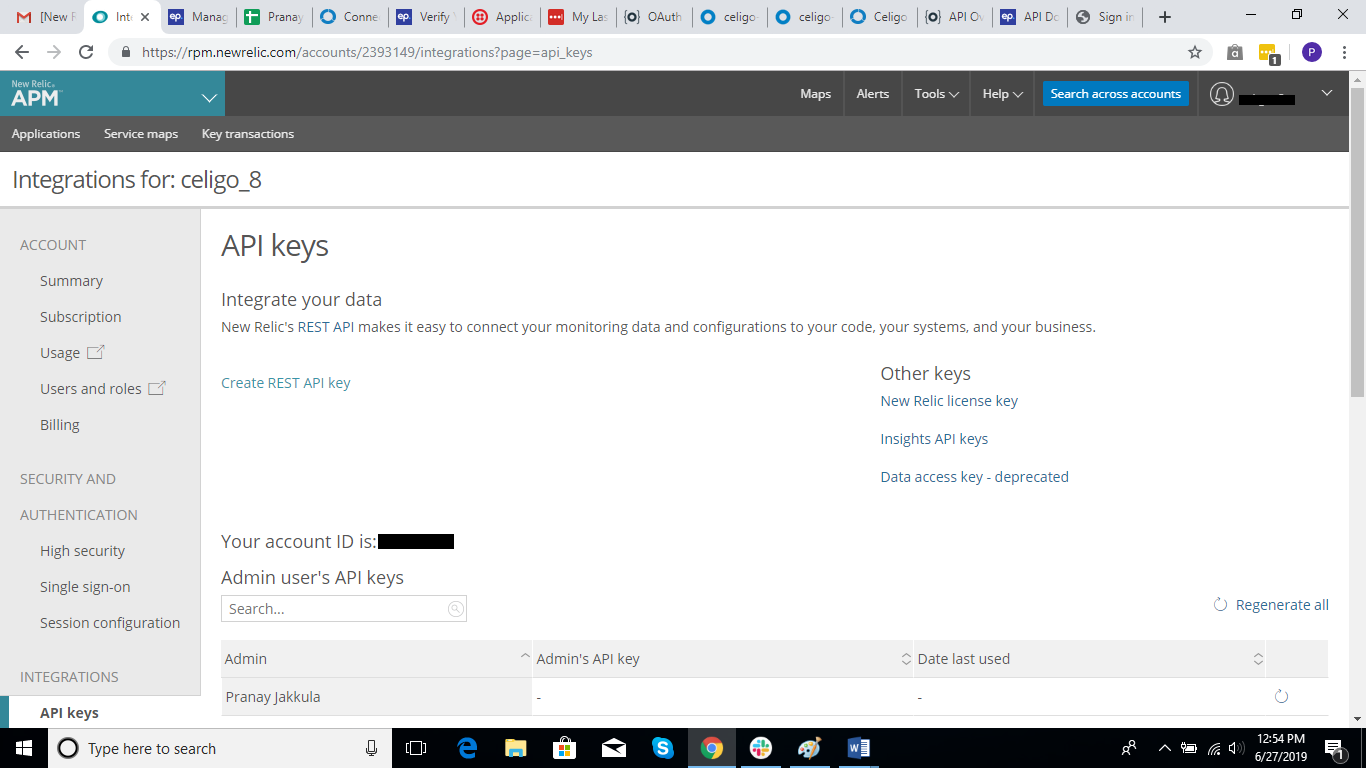The image size is (1366, 768).
Task: Open Session configuration settings
Action: [x=110, y=623]
